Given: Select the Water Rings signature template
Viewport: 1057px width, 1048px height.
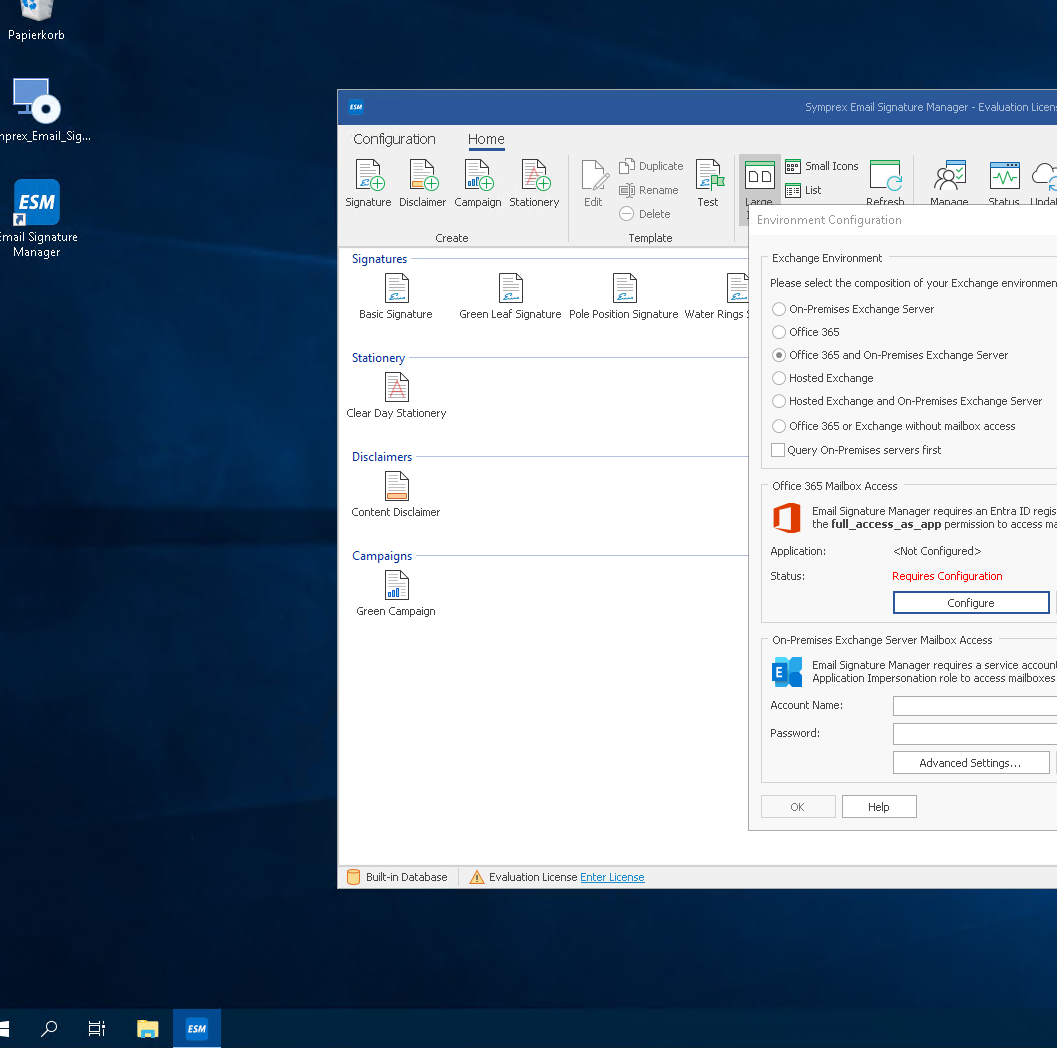Looking at the screenshot, I should coord(716,296).
